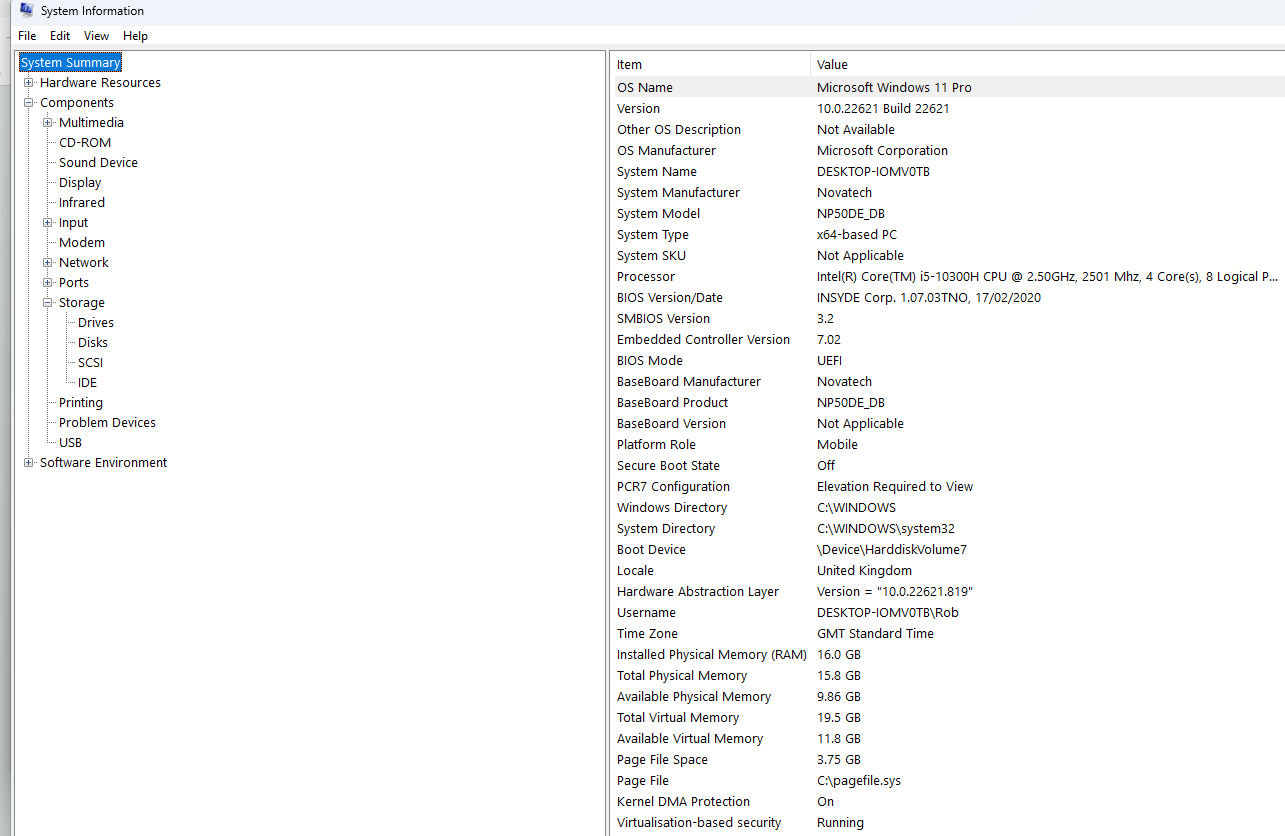
Task: Click the System Information title bar icon
Action: coord(27,10)
